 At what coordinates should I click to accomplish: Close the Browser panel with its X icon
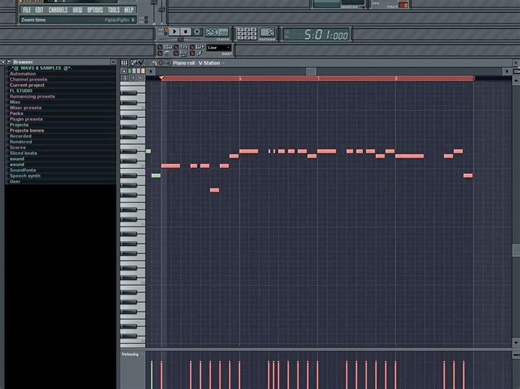(3, 62)
